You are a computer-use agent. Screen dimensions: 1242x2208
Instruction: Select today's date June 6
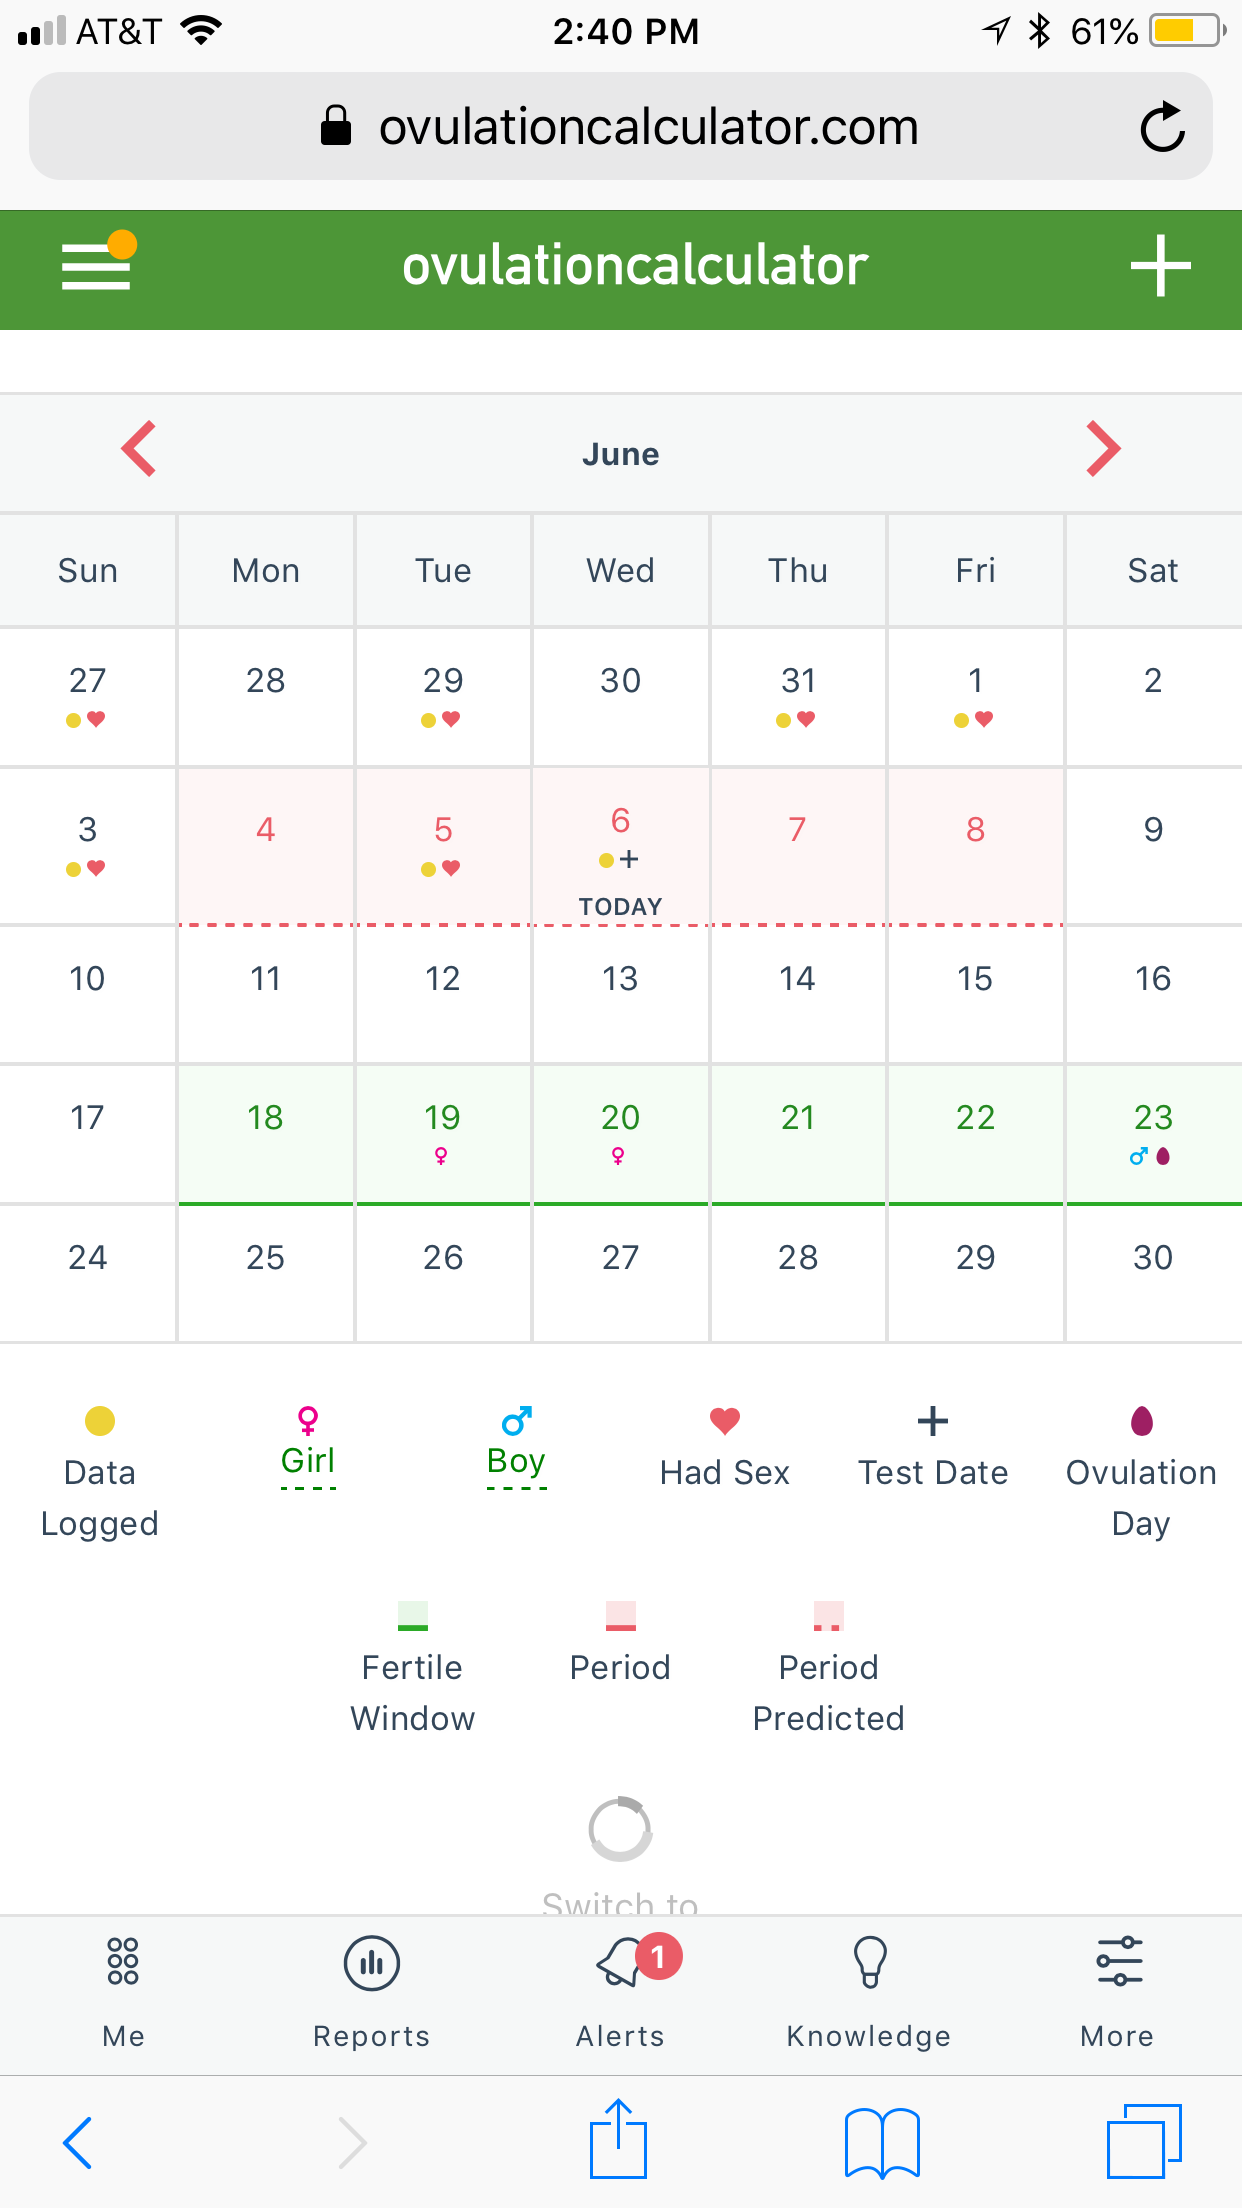pos(620,846)
